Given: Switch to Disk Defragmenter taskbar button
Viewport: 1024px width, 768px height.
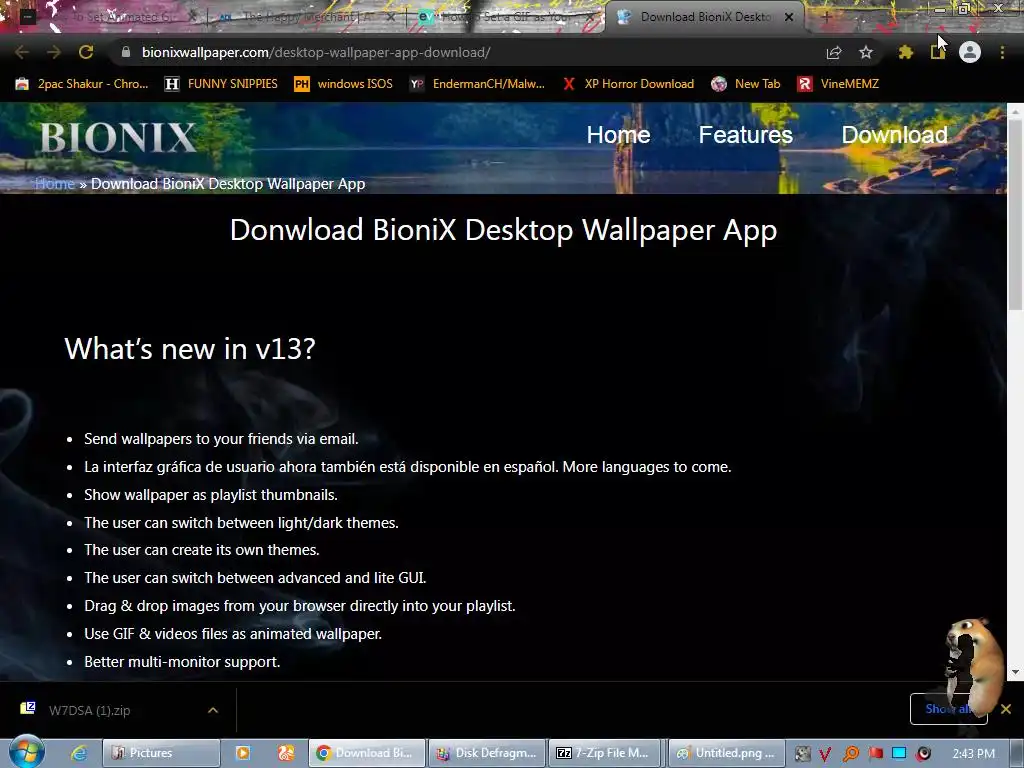Looking at the screenshot, I should coord(487,753).
